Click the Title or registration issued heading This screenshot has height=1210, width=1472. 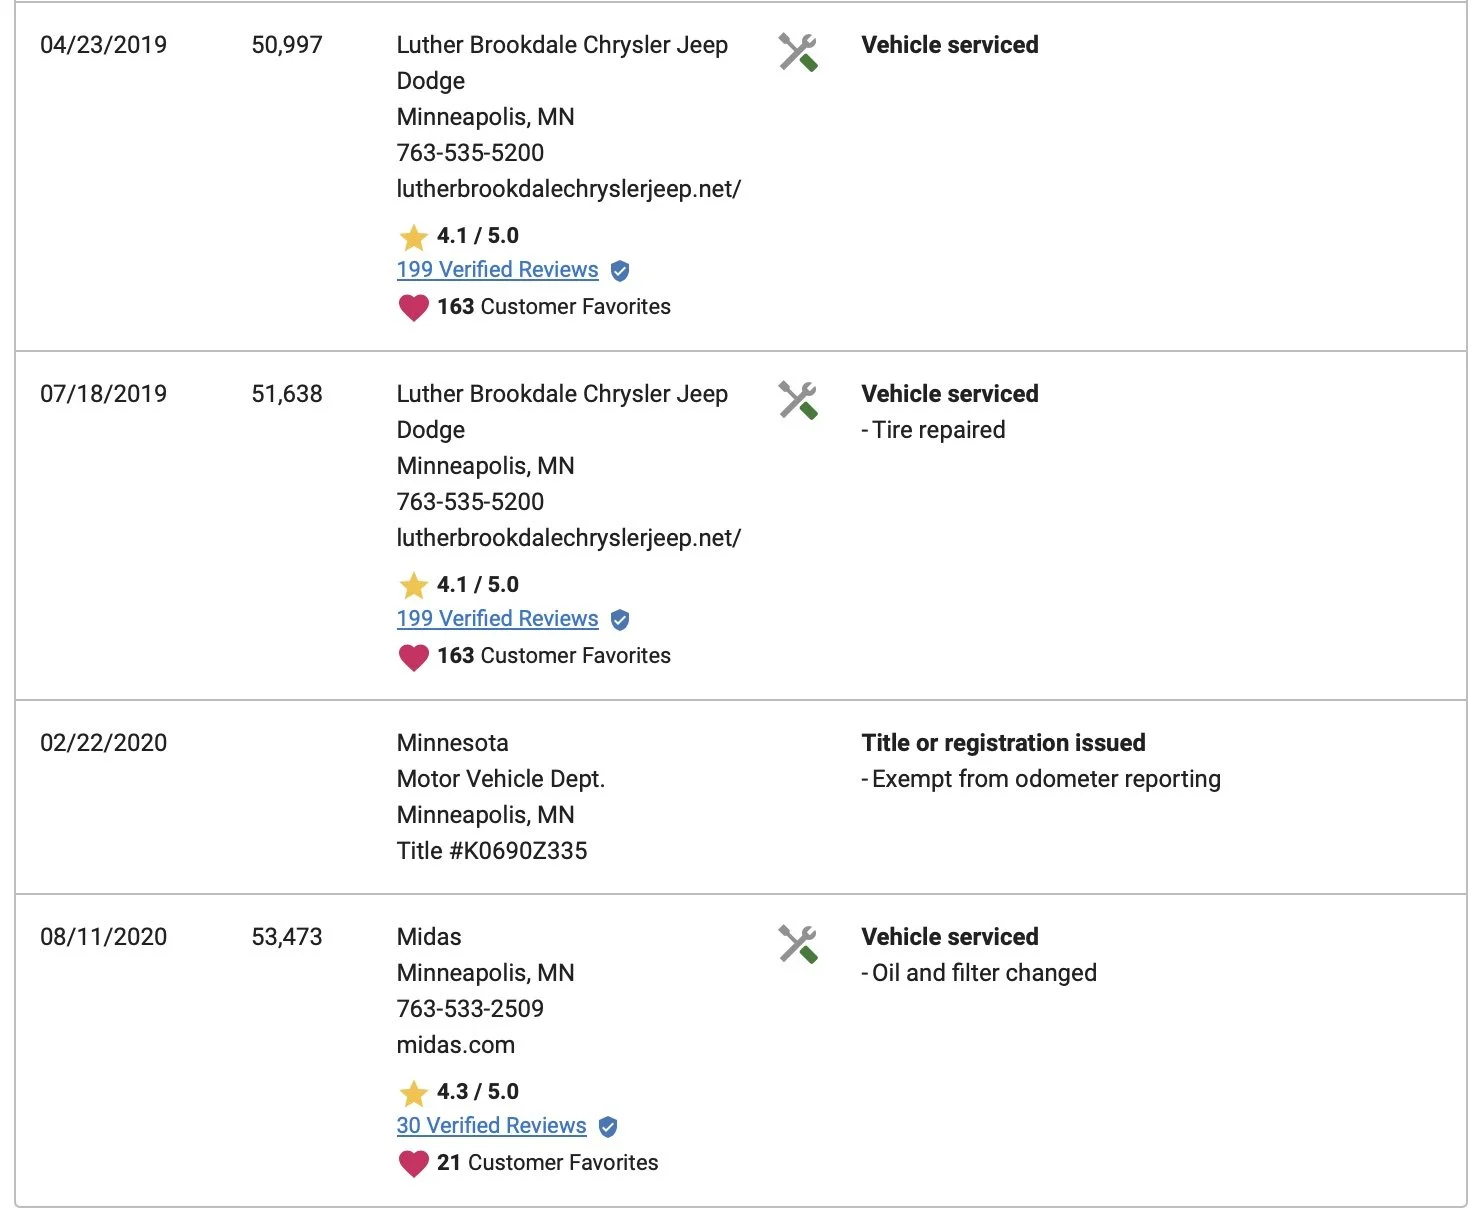(1003, 743)
